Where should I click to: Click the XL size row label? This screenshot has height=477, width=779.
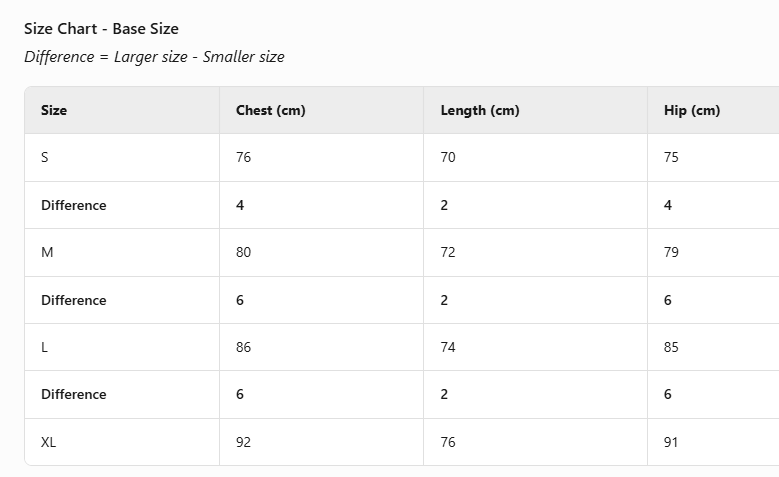pos(49,441)
